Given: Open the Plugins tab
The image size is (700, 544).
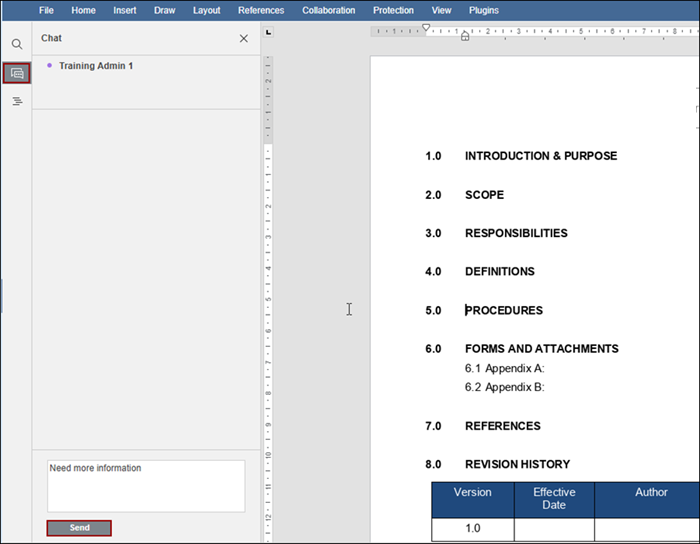Looking at the screenshot, I should [x=484, y=10].
